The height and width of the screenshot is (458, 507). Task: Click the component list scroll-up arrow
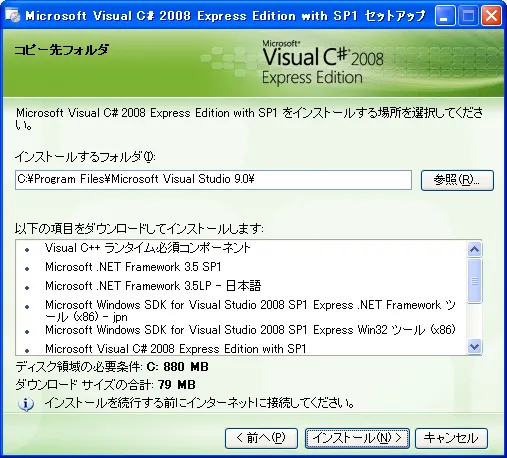click(474, 249)
